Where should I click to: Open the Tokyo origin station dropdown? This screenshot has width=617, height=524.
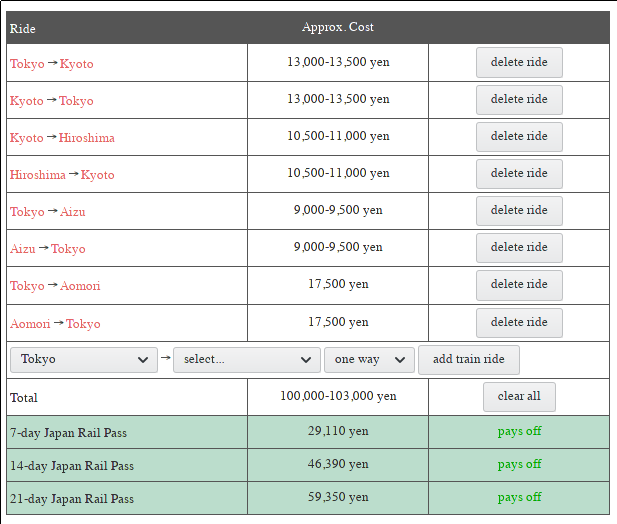[84, 360]
